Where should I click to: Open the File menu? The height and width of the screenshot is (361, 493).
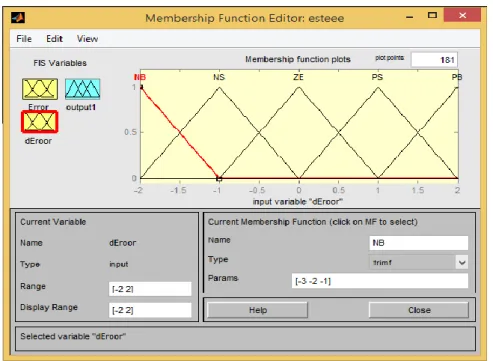24,39
